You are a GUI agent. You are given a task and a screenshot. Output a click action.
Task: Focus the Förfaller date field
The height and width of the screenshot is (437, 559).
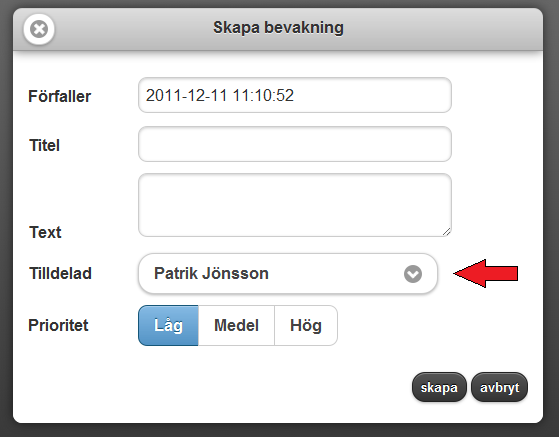click(295, 95)
